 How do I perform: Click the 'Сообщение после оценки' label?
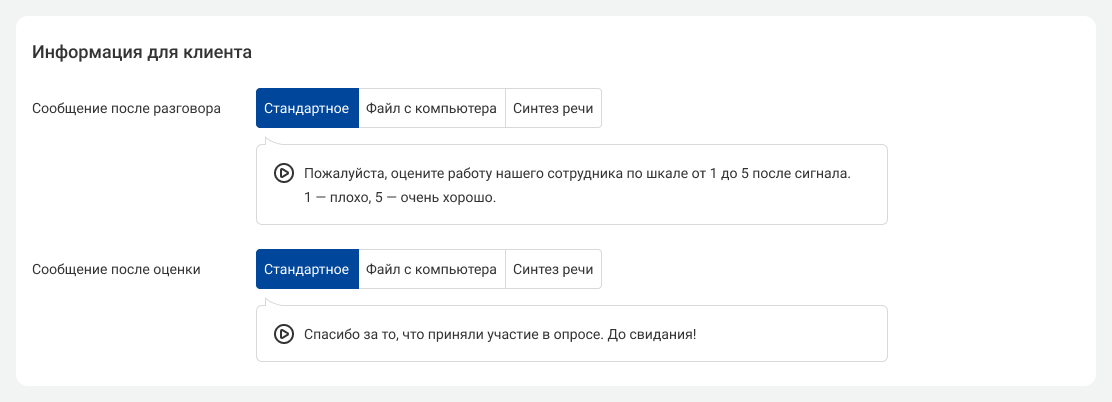[x=116, y=269]
